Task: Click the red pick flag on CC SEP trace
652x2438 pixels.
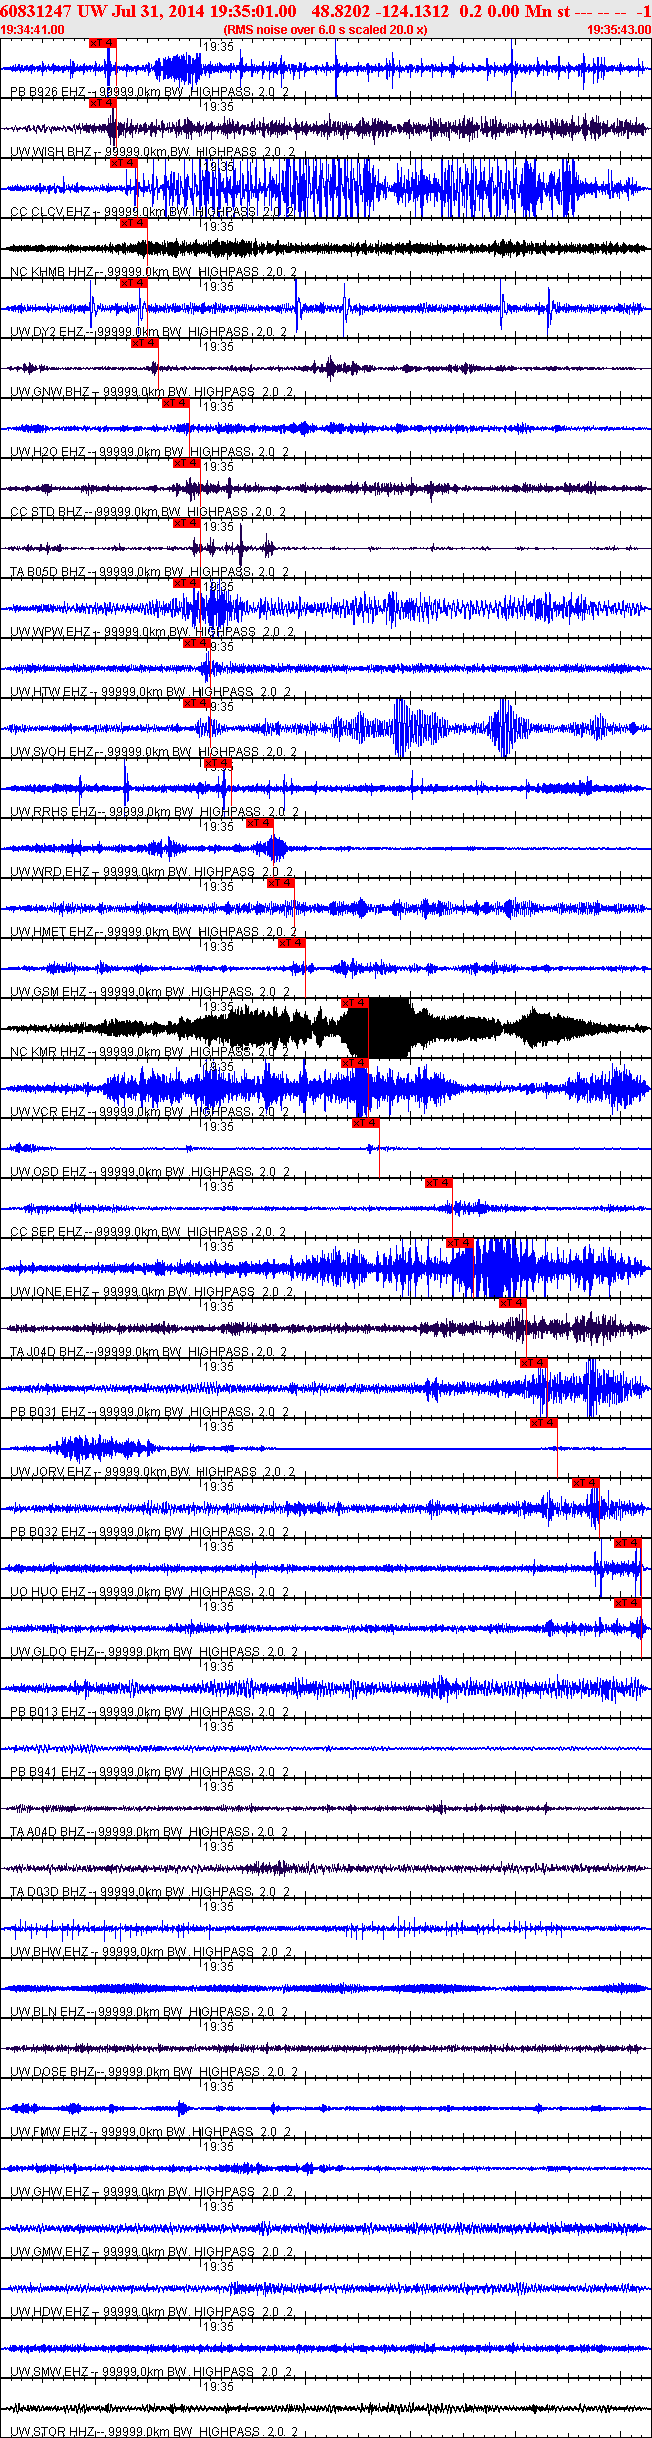Action: tap(439, 1183)
